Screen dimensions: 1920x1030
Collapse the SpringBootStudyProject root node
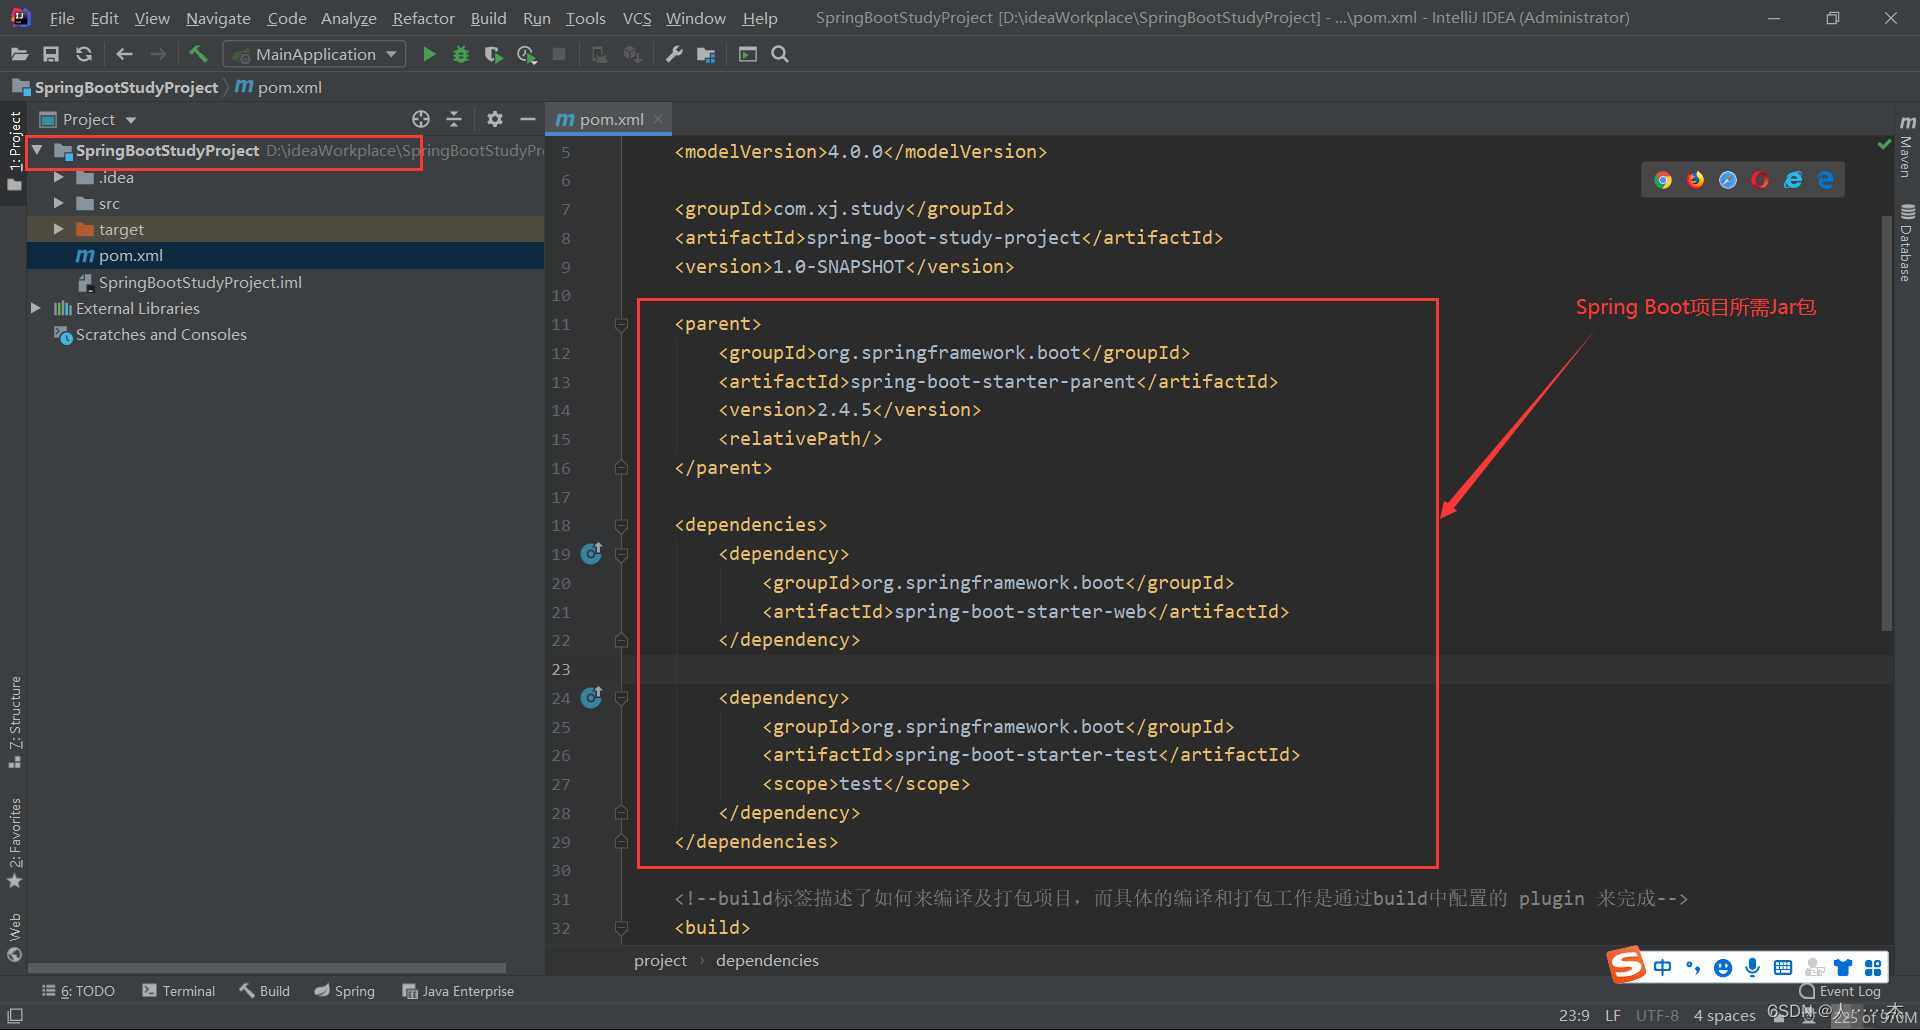37,151
